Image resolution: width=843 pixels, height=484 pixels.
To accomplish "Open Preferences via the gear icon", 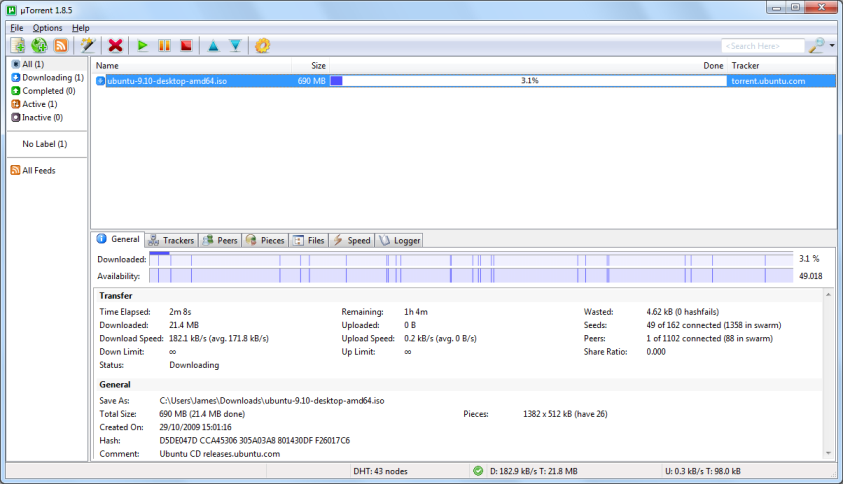I will pos(262,46).
